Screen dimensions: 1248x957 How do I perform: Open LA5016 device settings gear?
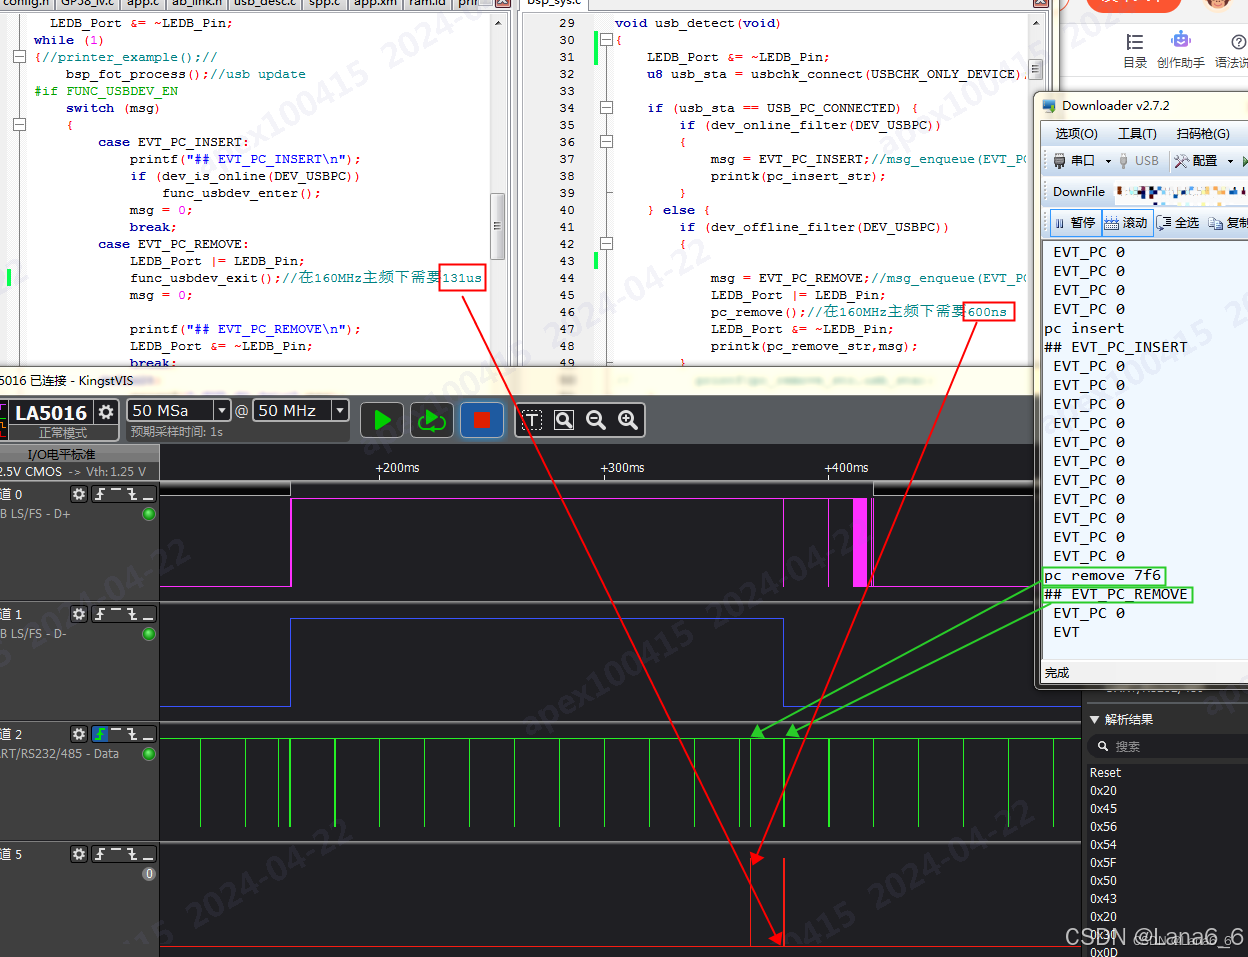[106, 412]
